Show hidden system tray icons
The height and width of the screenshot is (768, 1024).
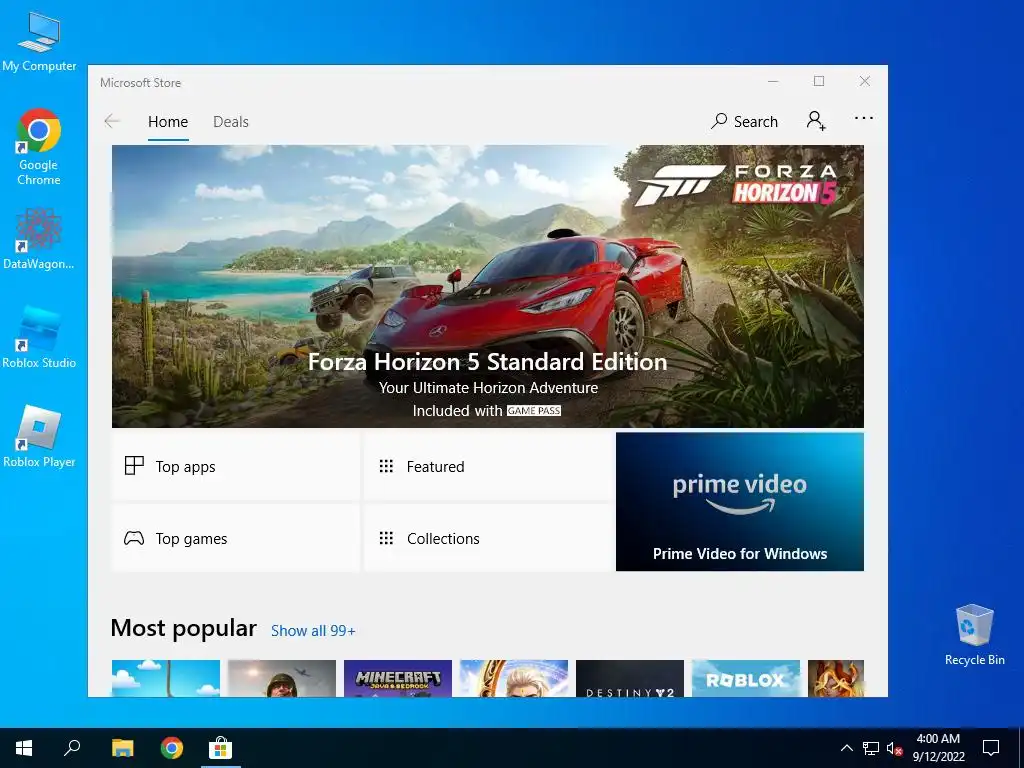[x=846, y=748]
